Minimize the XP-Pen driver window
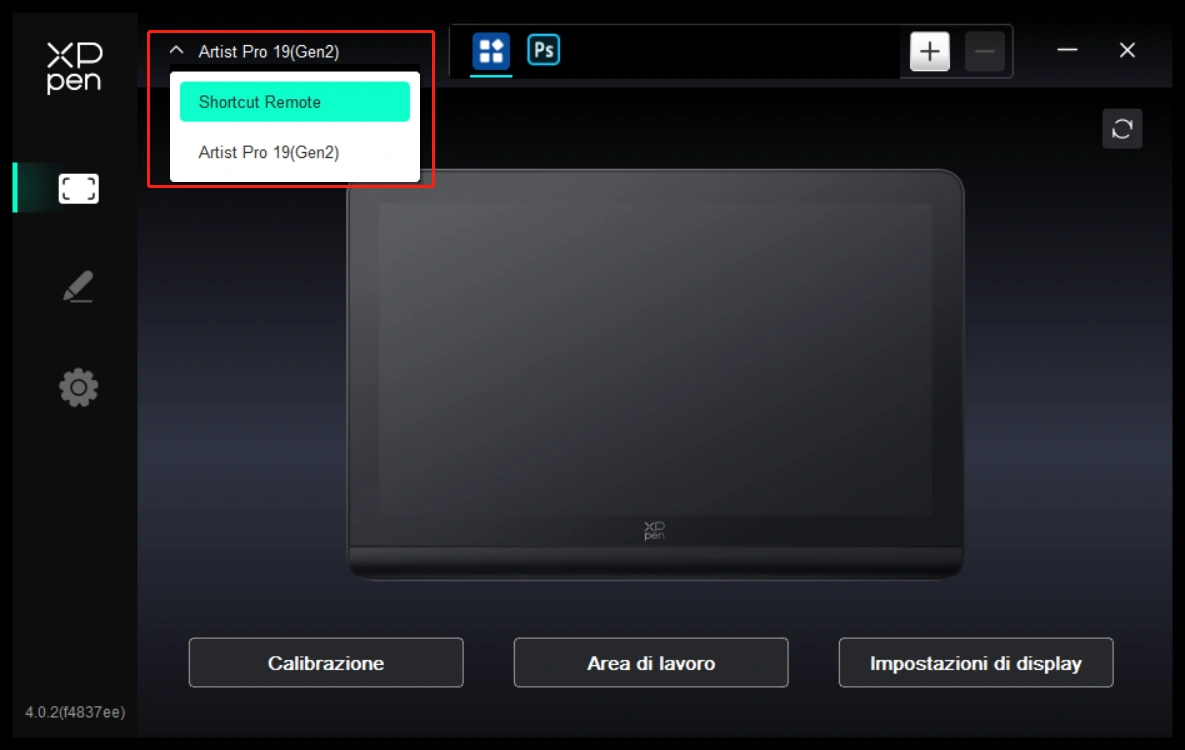Screen dimensions: 1185x750 [x=1067, y=51]
